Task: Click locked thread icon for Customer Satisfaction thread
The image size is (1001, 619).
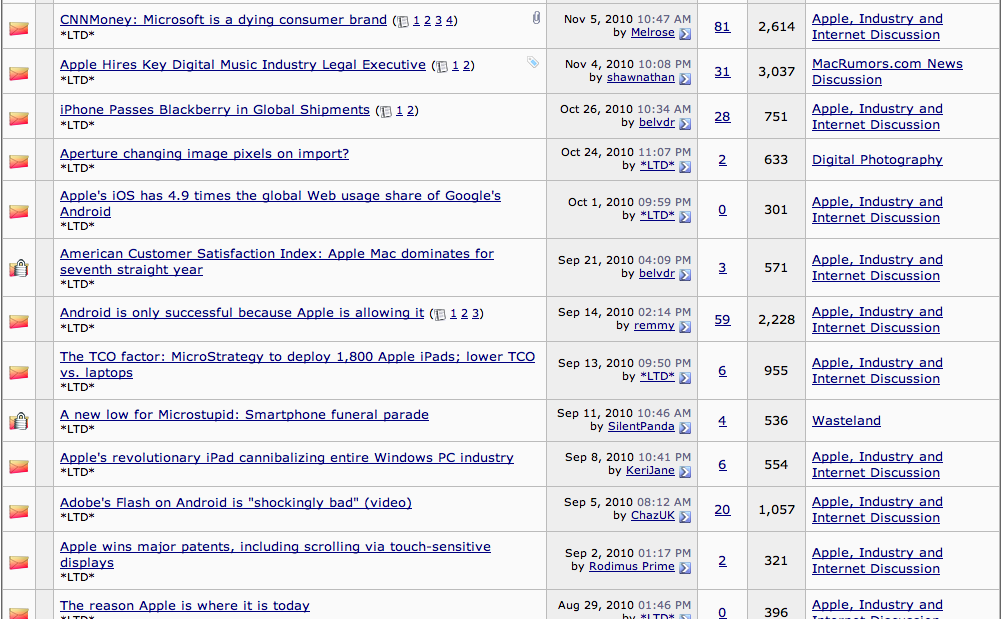Action: 19,268
